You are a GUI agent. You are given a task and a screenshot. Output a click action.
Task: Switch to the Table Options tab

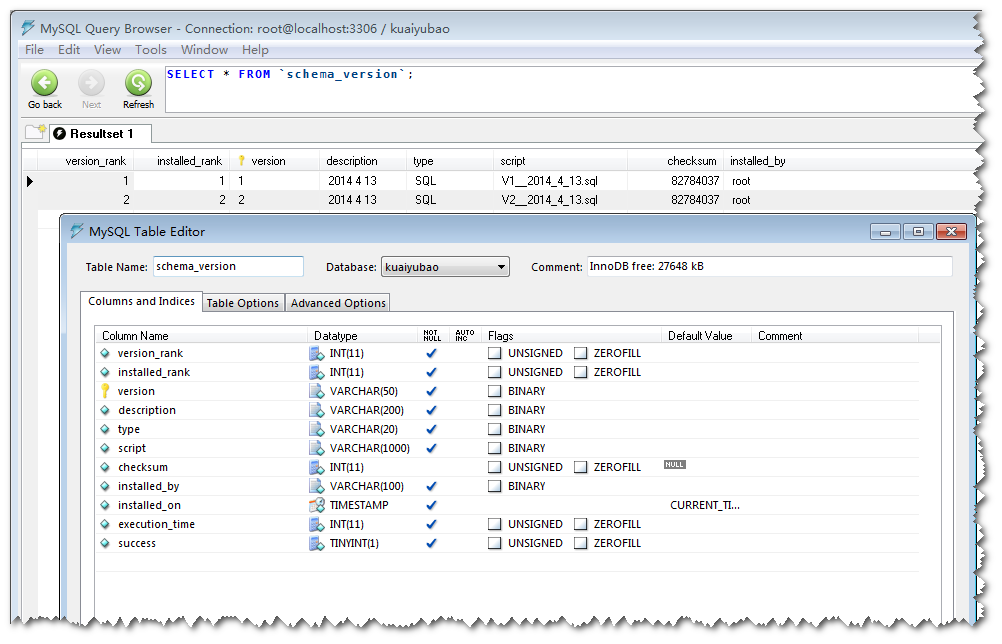click(x=243, y=303)
